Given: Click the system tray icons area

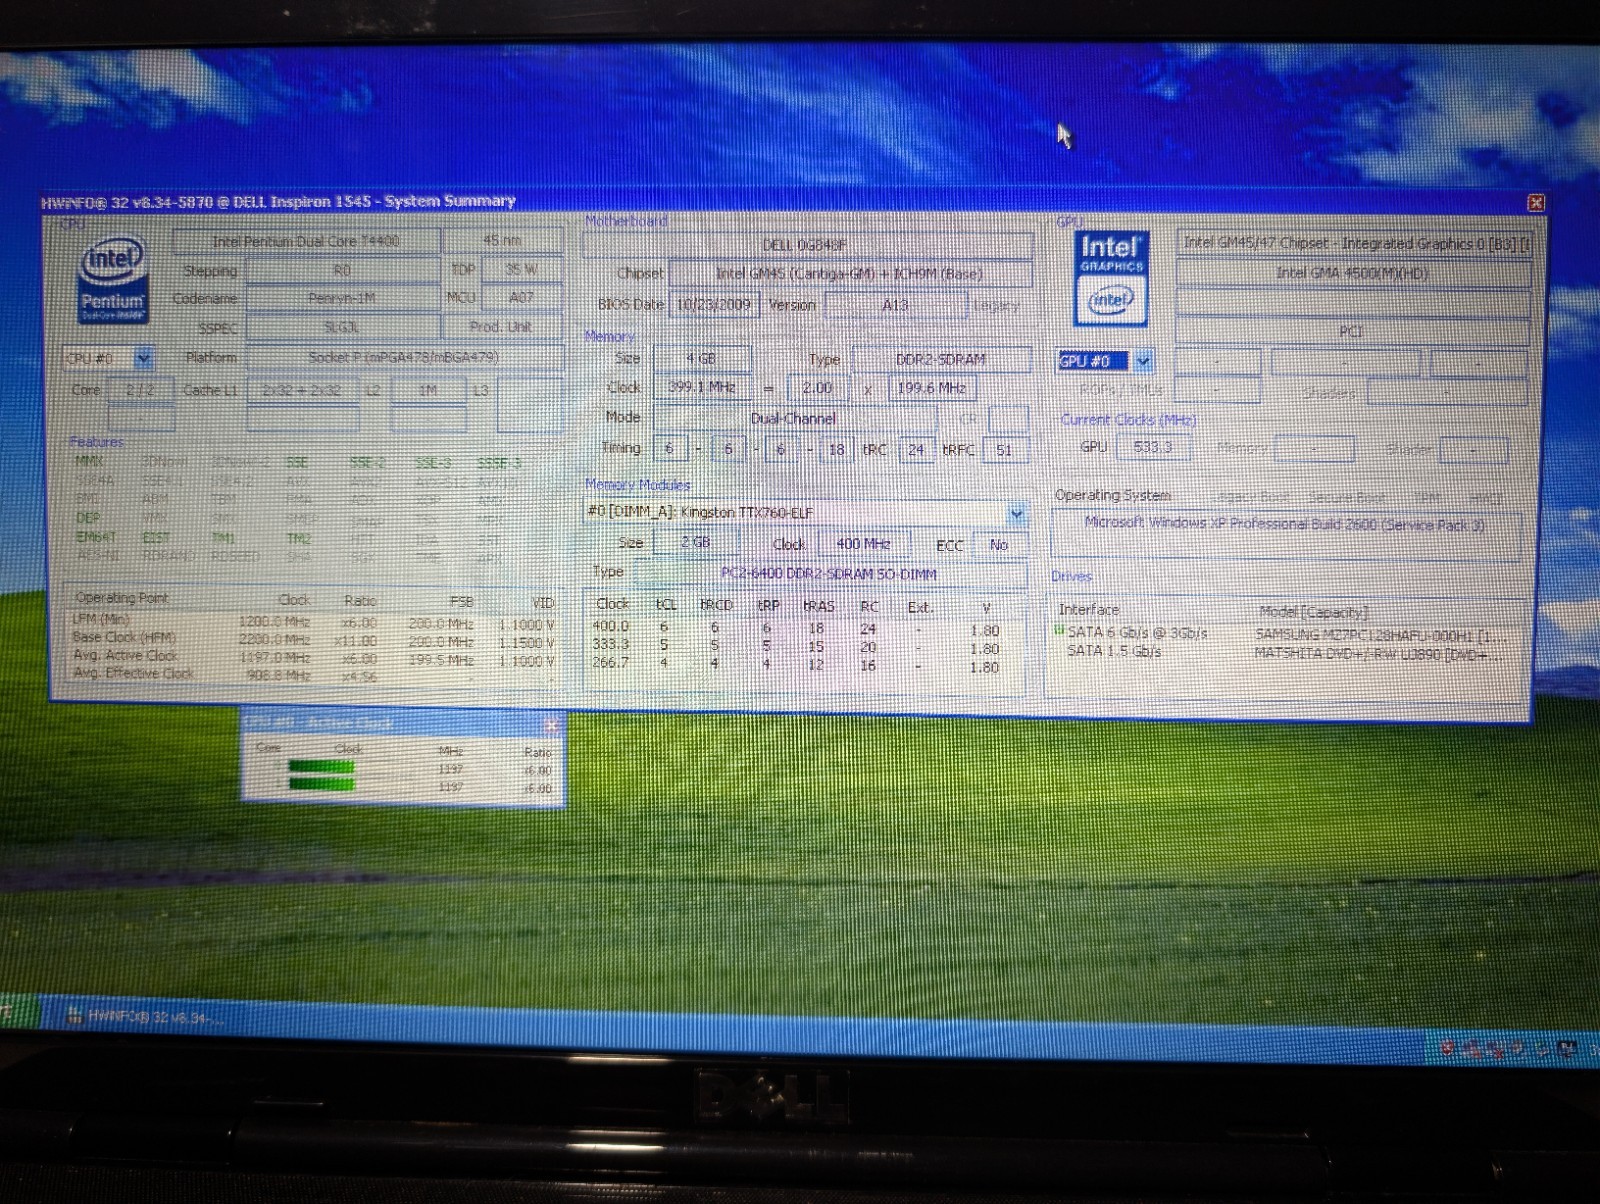Looking at the screenshot, I should [x=1510, y=1049].
